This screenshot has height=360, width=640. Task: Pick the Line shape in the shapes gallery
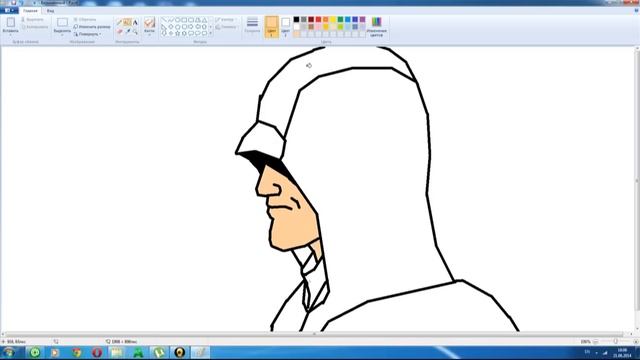pyautogui.click(x=164, y=20)
